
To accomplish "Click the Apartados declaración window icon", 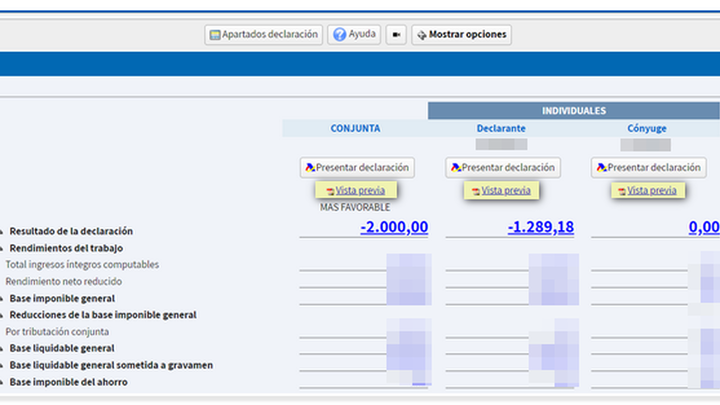I will [x=214, y=35].
